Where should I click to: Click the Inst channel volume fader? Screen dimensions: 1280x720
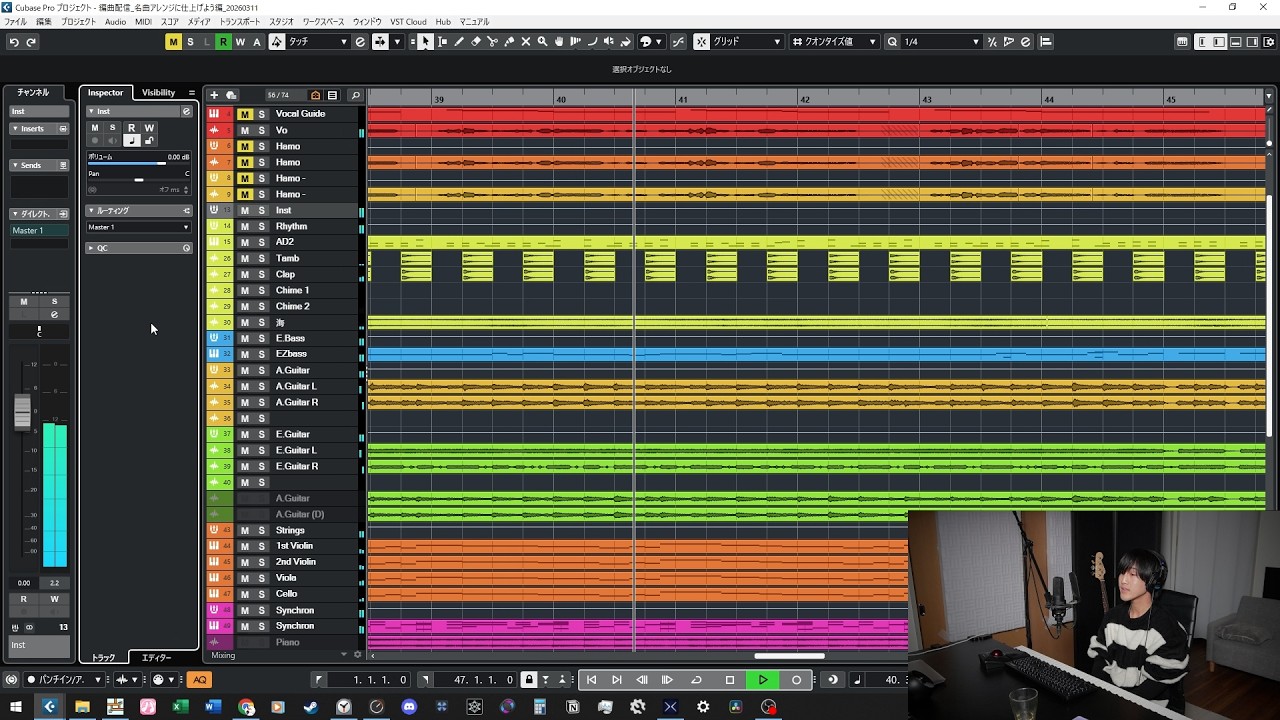[22, 411]
